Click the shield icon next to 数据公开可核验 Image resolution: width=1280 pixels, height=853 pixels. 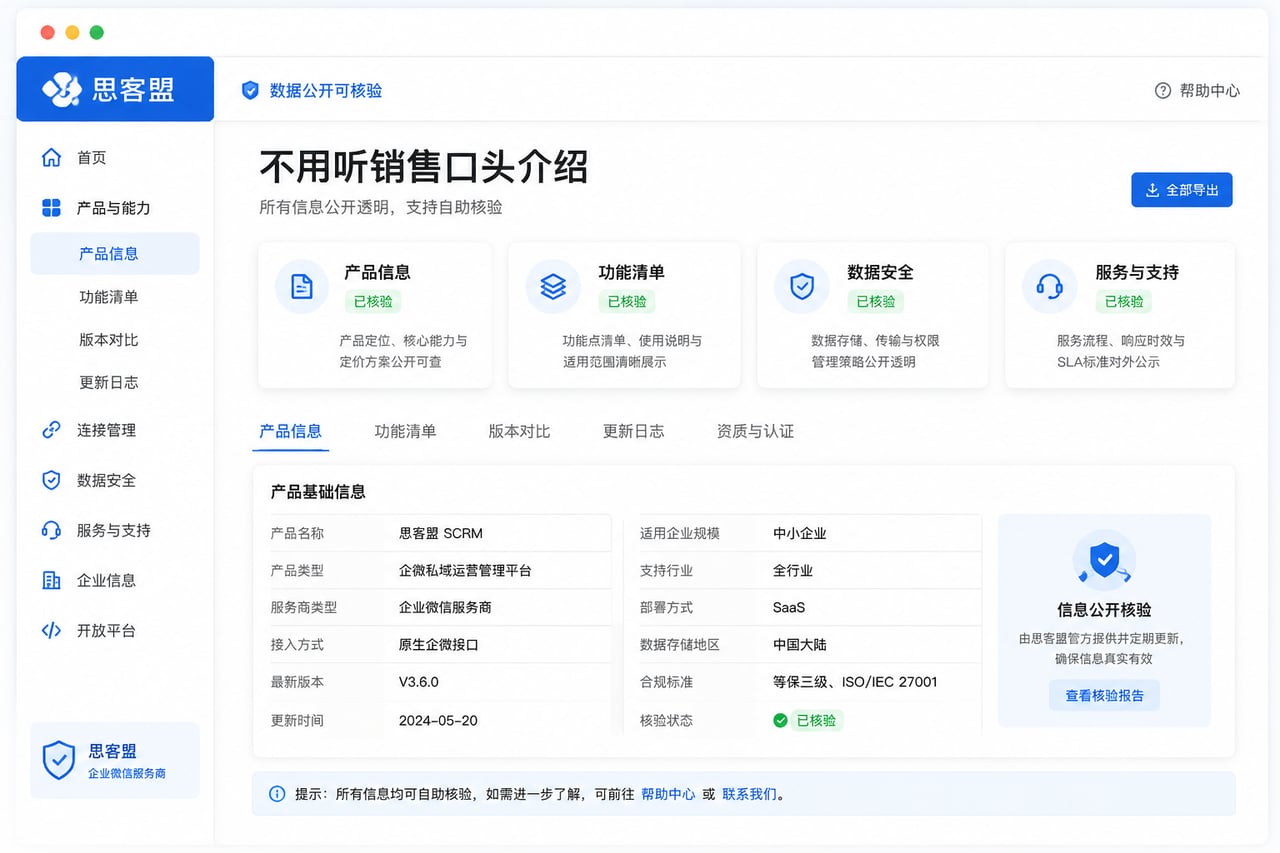point(250,90)
